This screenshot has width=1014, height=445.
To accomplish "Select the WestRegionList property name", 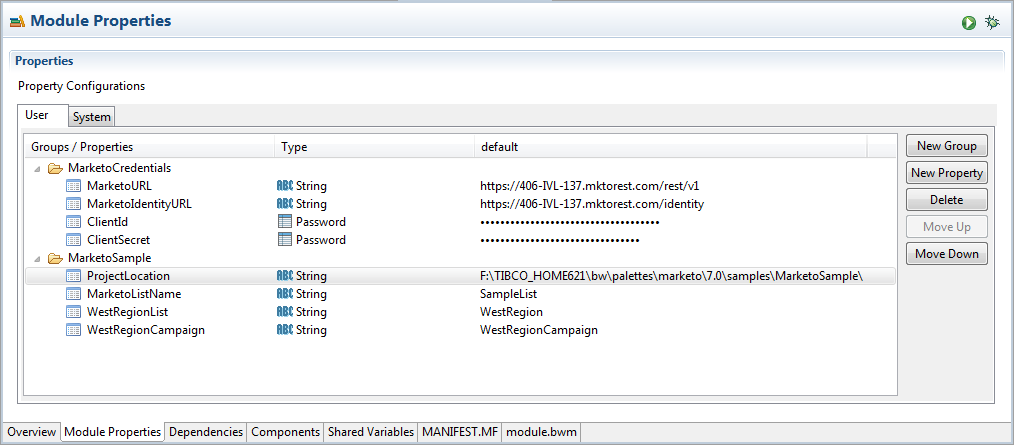I will [x=127, y=312].
